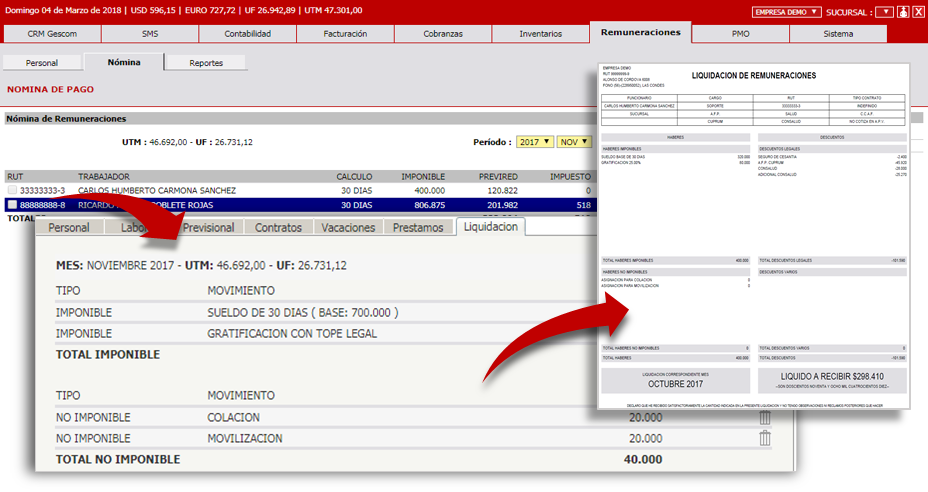Go to the Reportes sub-tab

pyautogui.click(x=205, y=63)
